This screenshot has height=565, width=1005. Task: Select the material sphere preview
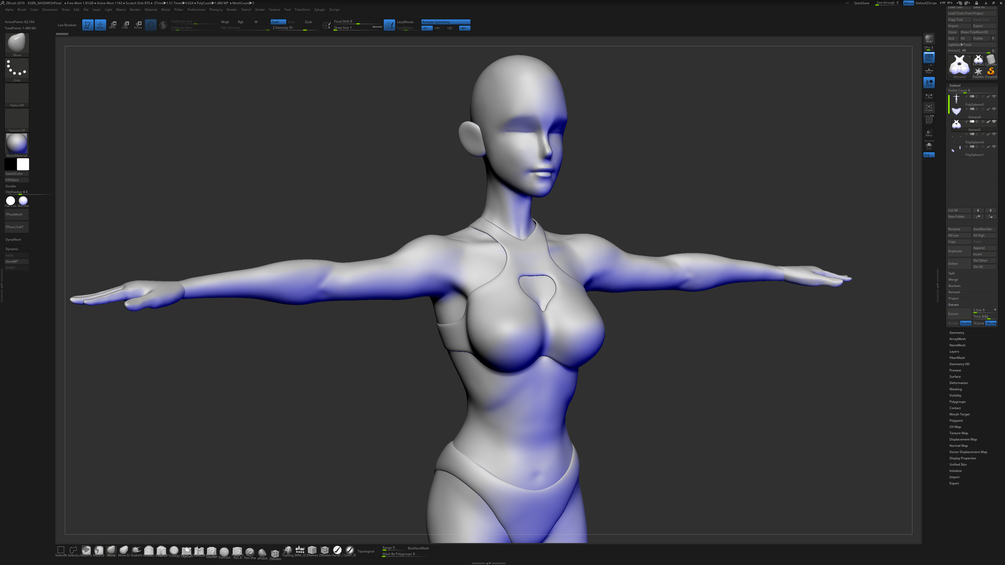[17, 144]
